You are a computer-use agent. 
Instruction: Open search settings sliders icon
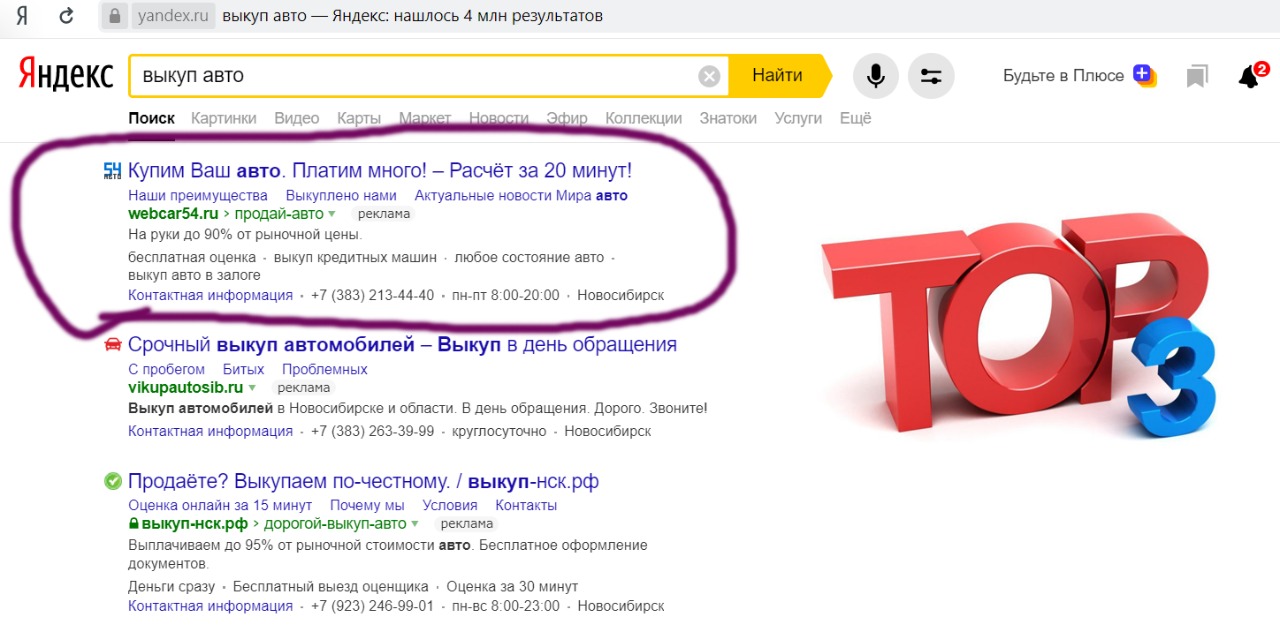(x=931, y=76)
